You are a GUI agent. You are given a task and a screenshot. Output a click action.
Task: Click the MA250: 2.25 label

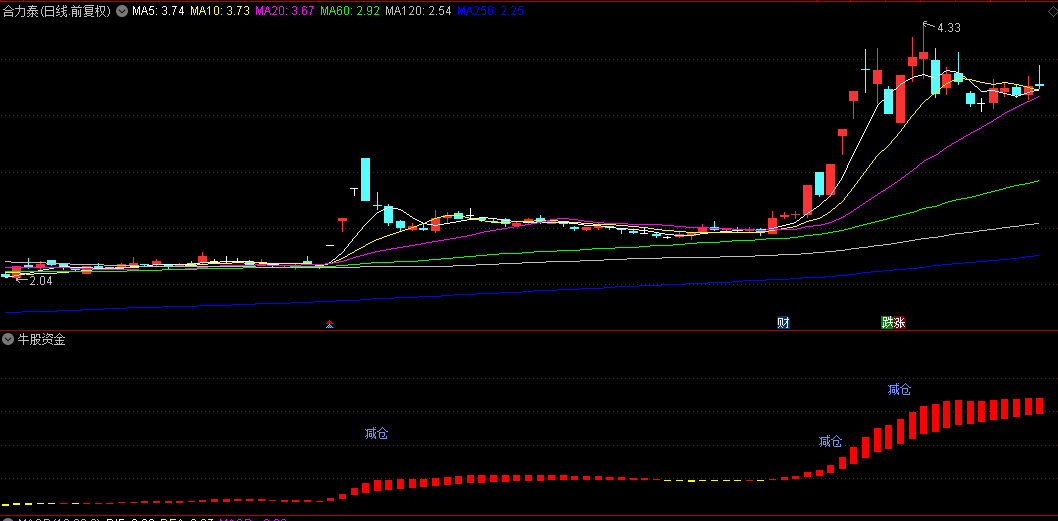[x=490, y=11]
